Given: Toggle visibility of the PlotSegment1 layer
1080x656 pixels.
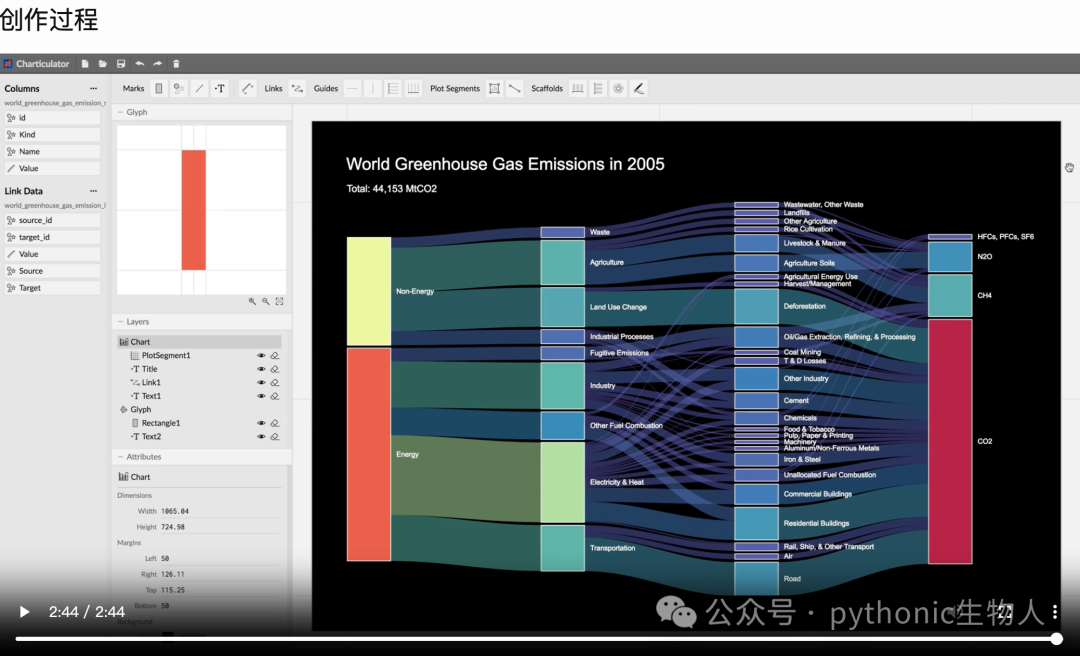Looking at the screenshot, I should coord(261,356).
